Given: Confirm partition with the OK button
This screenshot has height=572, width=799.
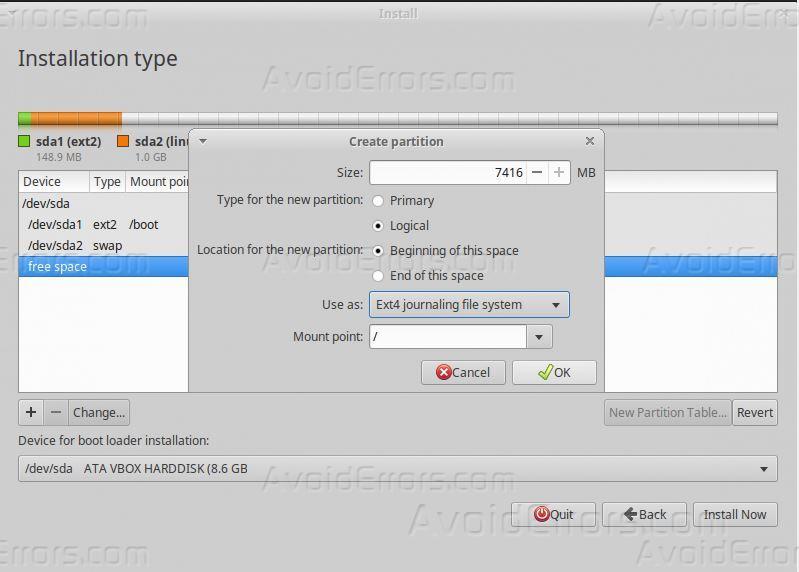Looking at the screenshot, I should [554, 372].
